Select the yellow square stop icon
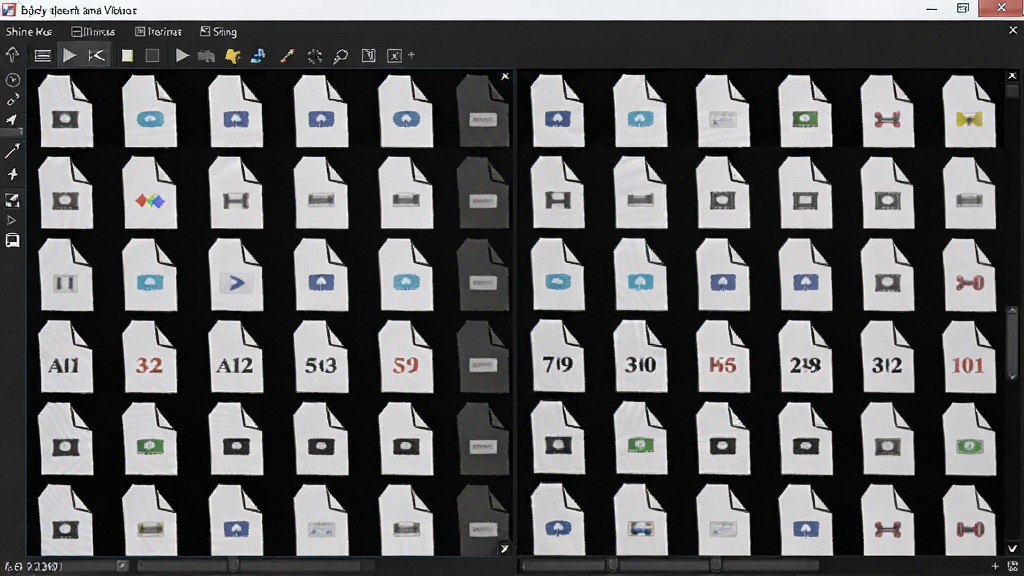The width and height of the screenshot is (1024, 576). tap(127, 56)
